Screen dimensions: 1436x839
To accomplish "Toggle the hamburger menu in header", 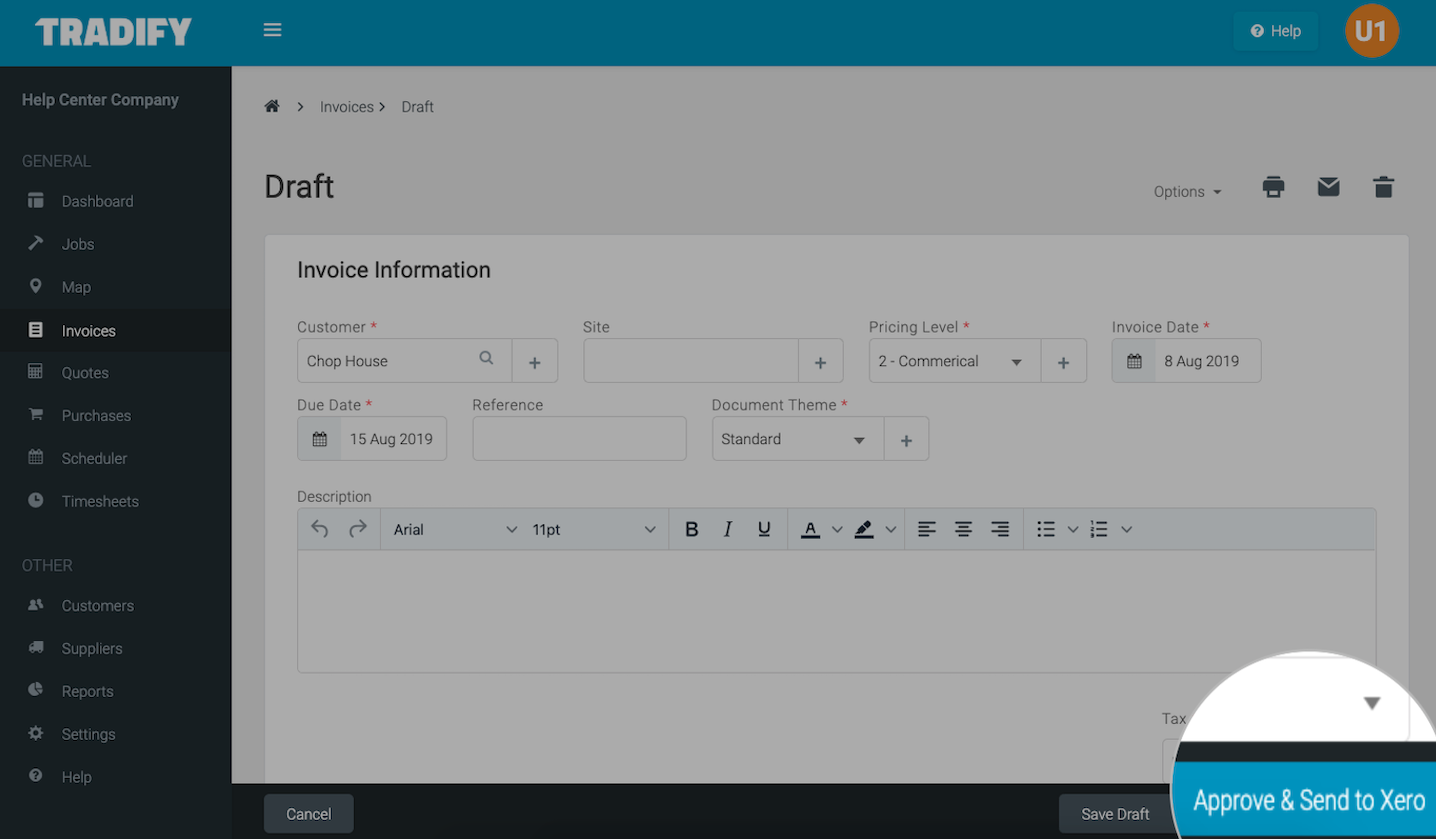I will point(272,30).
